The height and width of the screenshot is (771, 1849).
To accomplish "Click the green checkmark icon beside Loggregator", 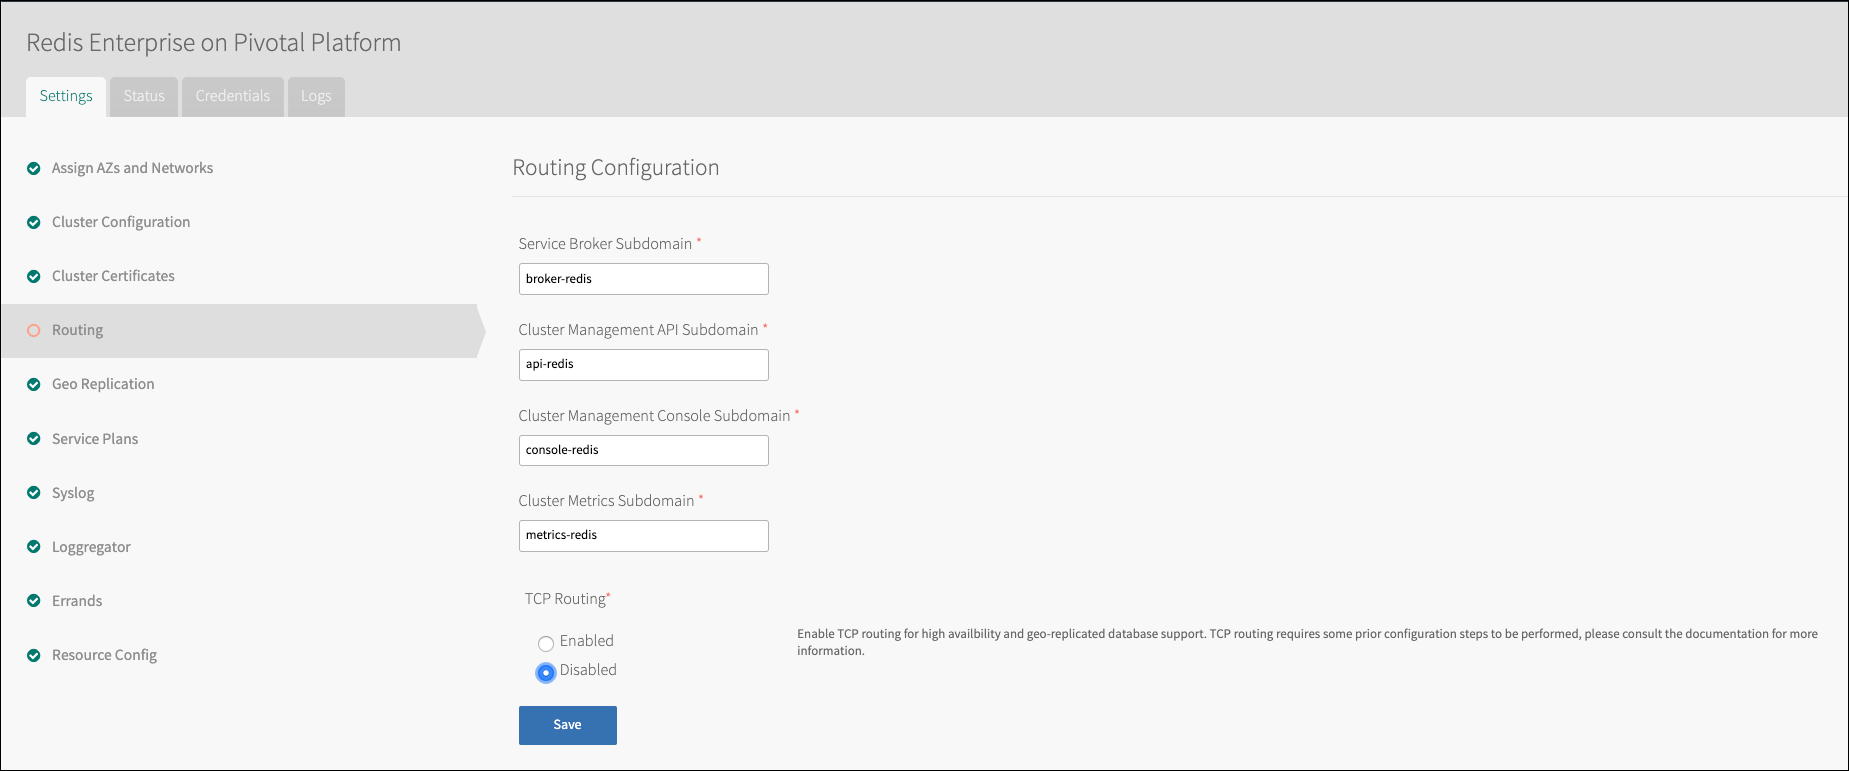I will click(x=34, y=547).
